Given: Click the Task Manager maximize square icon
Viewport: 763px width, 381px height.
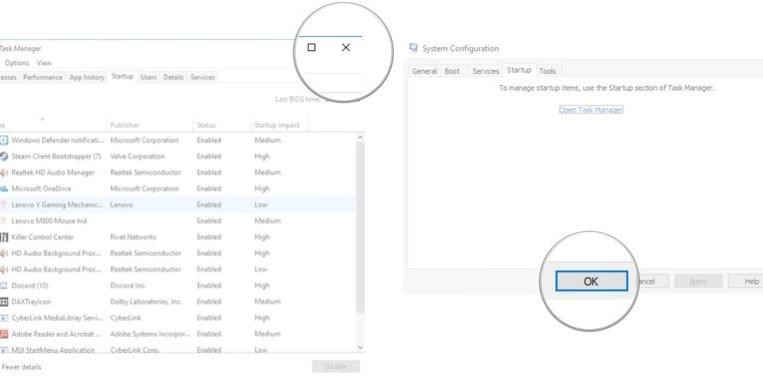Looking at the screenshot, I should (311, 47).
